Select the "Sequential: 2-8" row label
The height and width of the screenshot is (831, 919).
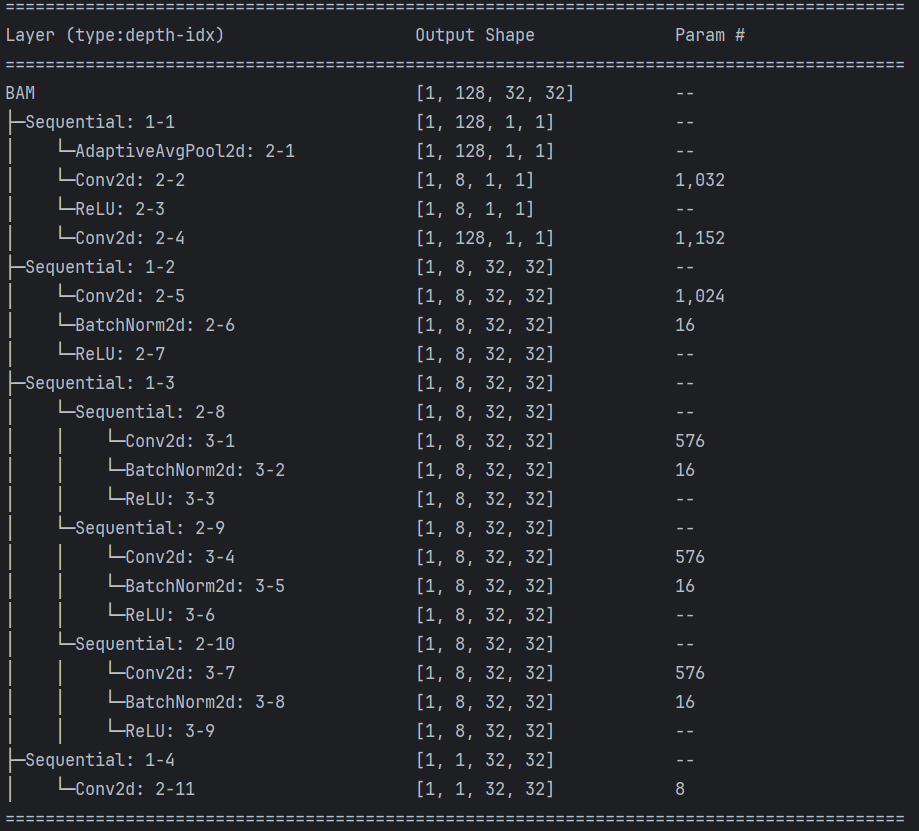pyautogui.click(x=150, y=412)
